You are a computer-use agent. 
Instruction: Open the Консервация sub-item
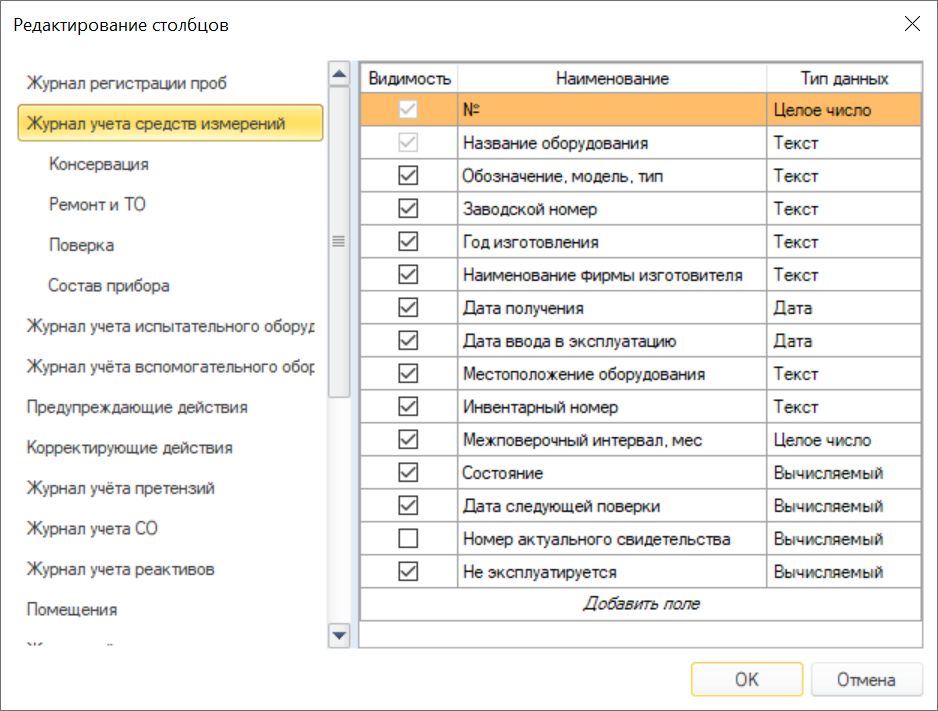click(x=99, y=164)
